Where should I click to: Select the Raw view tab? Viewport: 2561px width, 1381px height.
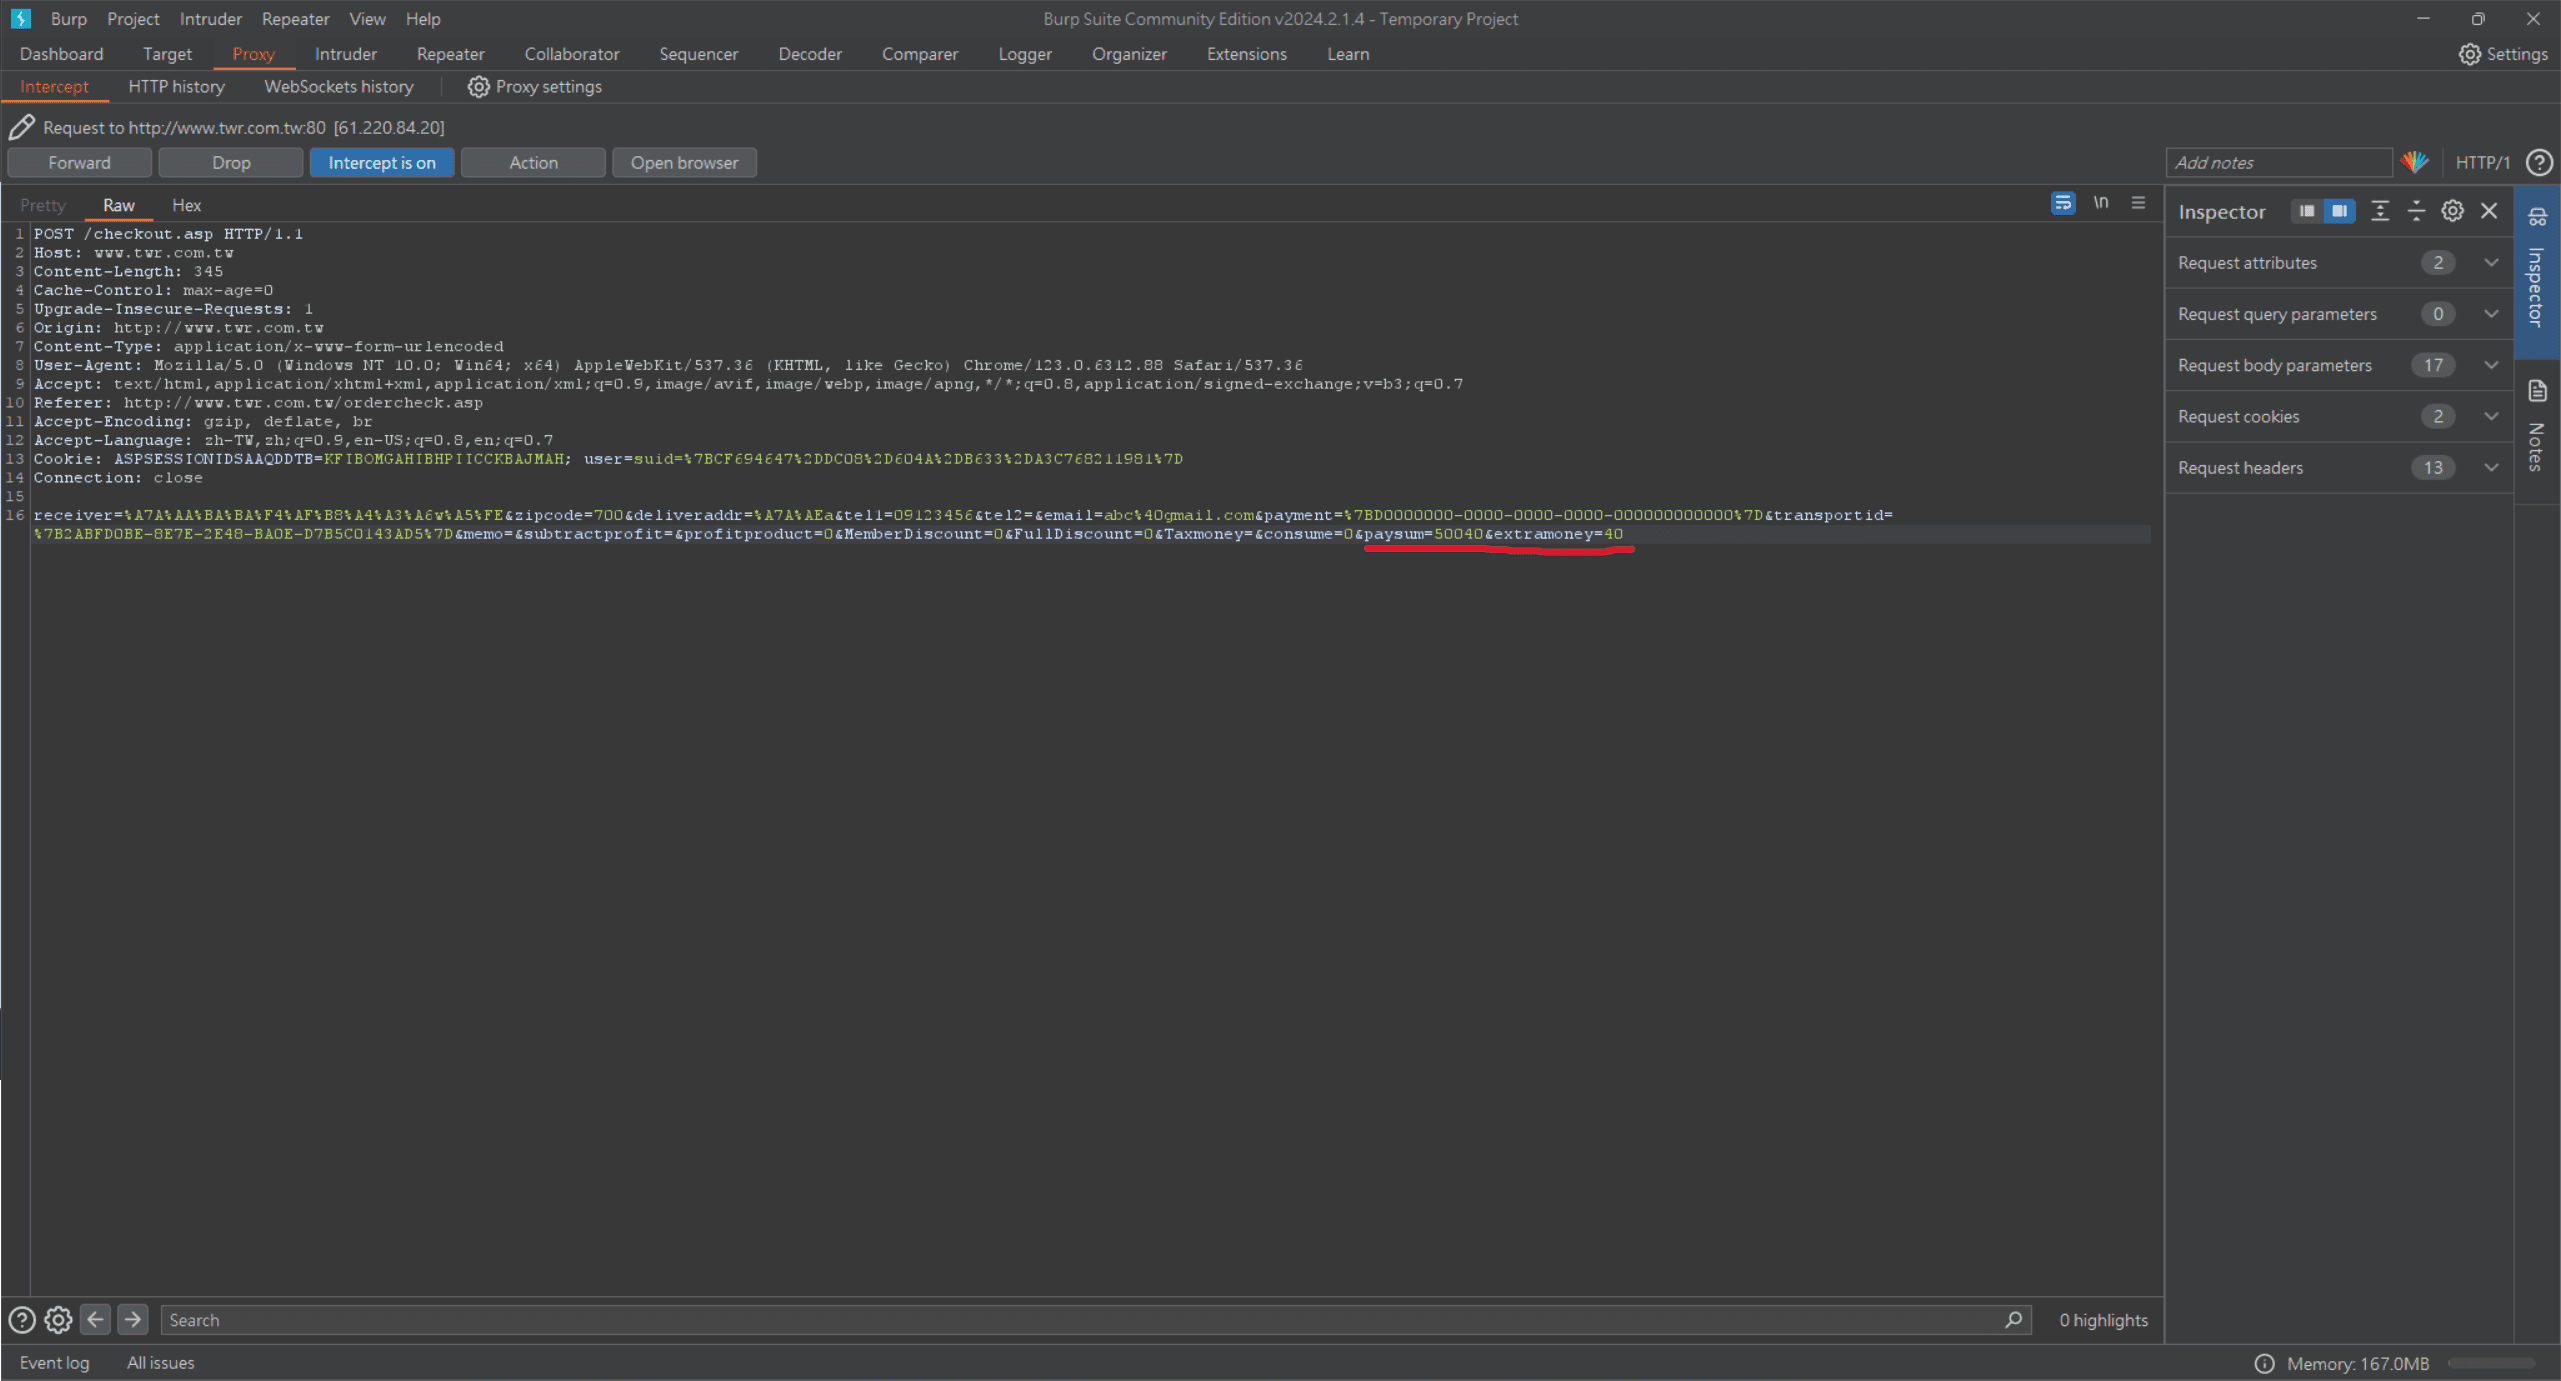pyautogui.click(x=118, y=205)
